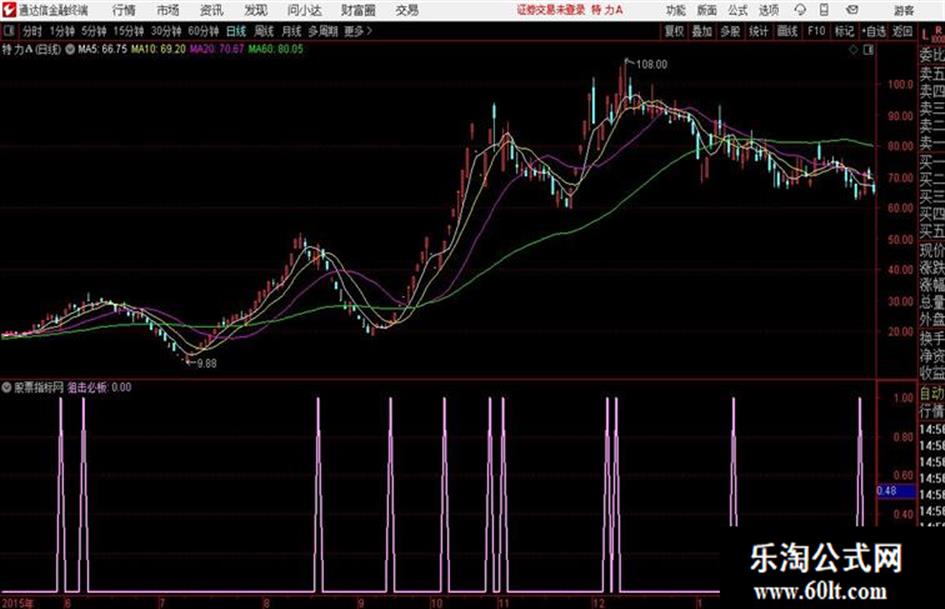Click the 叠加 overlay toolbar button
Image resolution: width=945 pixels, height=609 pixels.
[702, 31]
